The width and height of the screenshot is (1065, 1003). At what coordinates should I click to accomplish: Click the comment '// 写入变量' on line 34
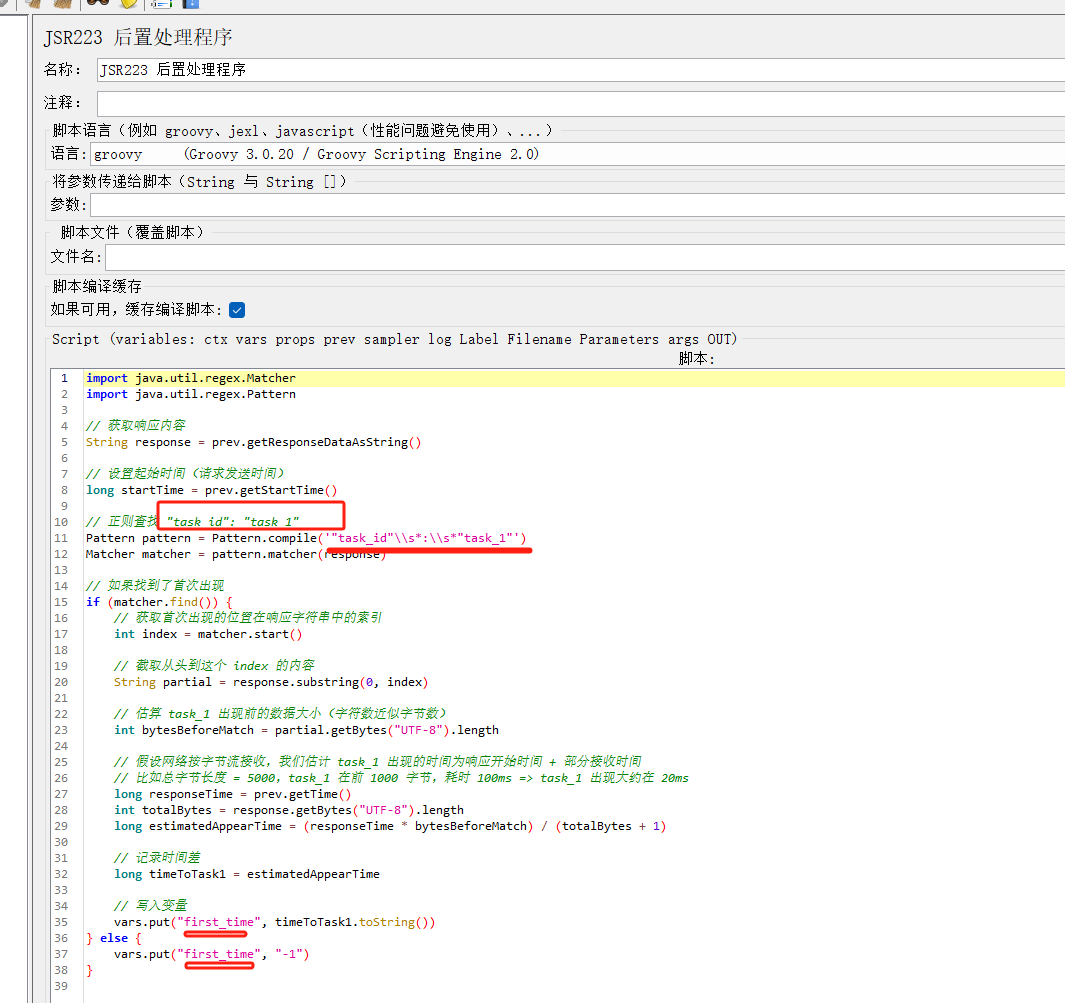(151, 907)
